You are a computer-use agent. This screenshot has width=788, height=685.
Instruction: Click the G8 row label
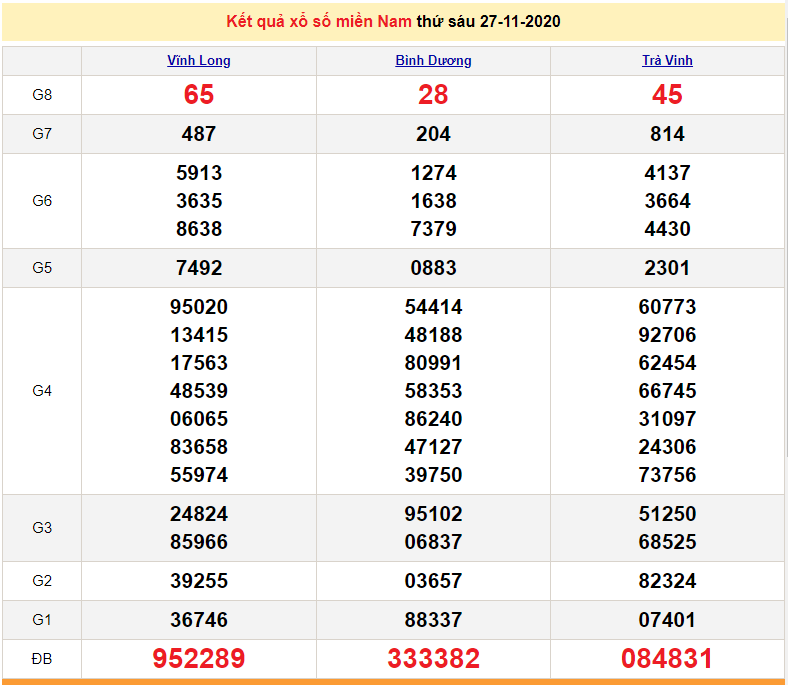(x=42, y=95)
